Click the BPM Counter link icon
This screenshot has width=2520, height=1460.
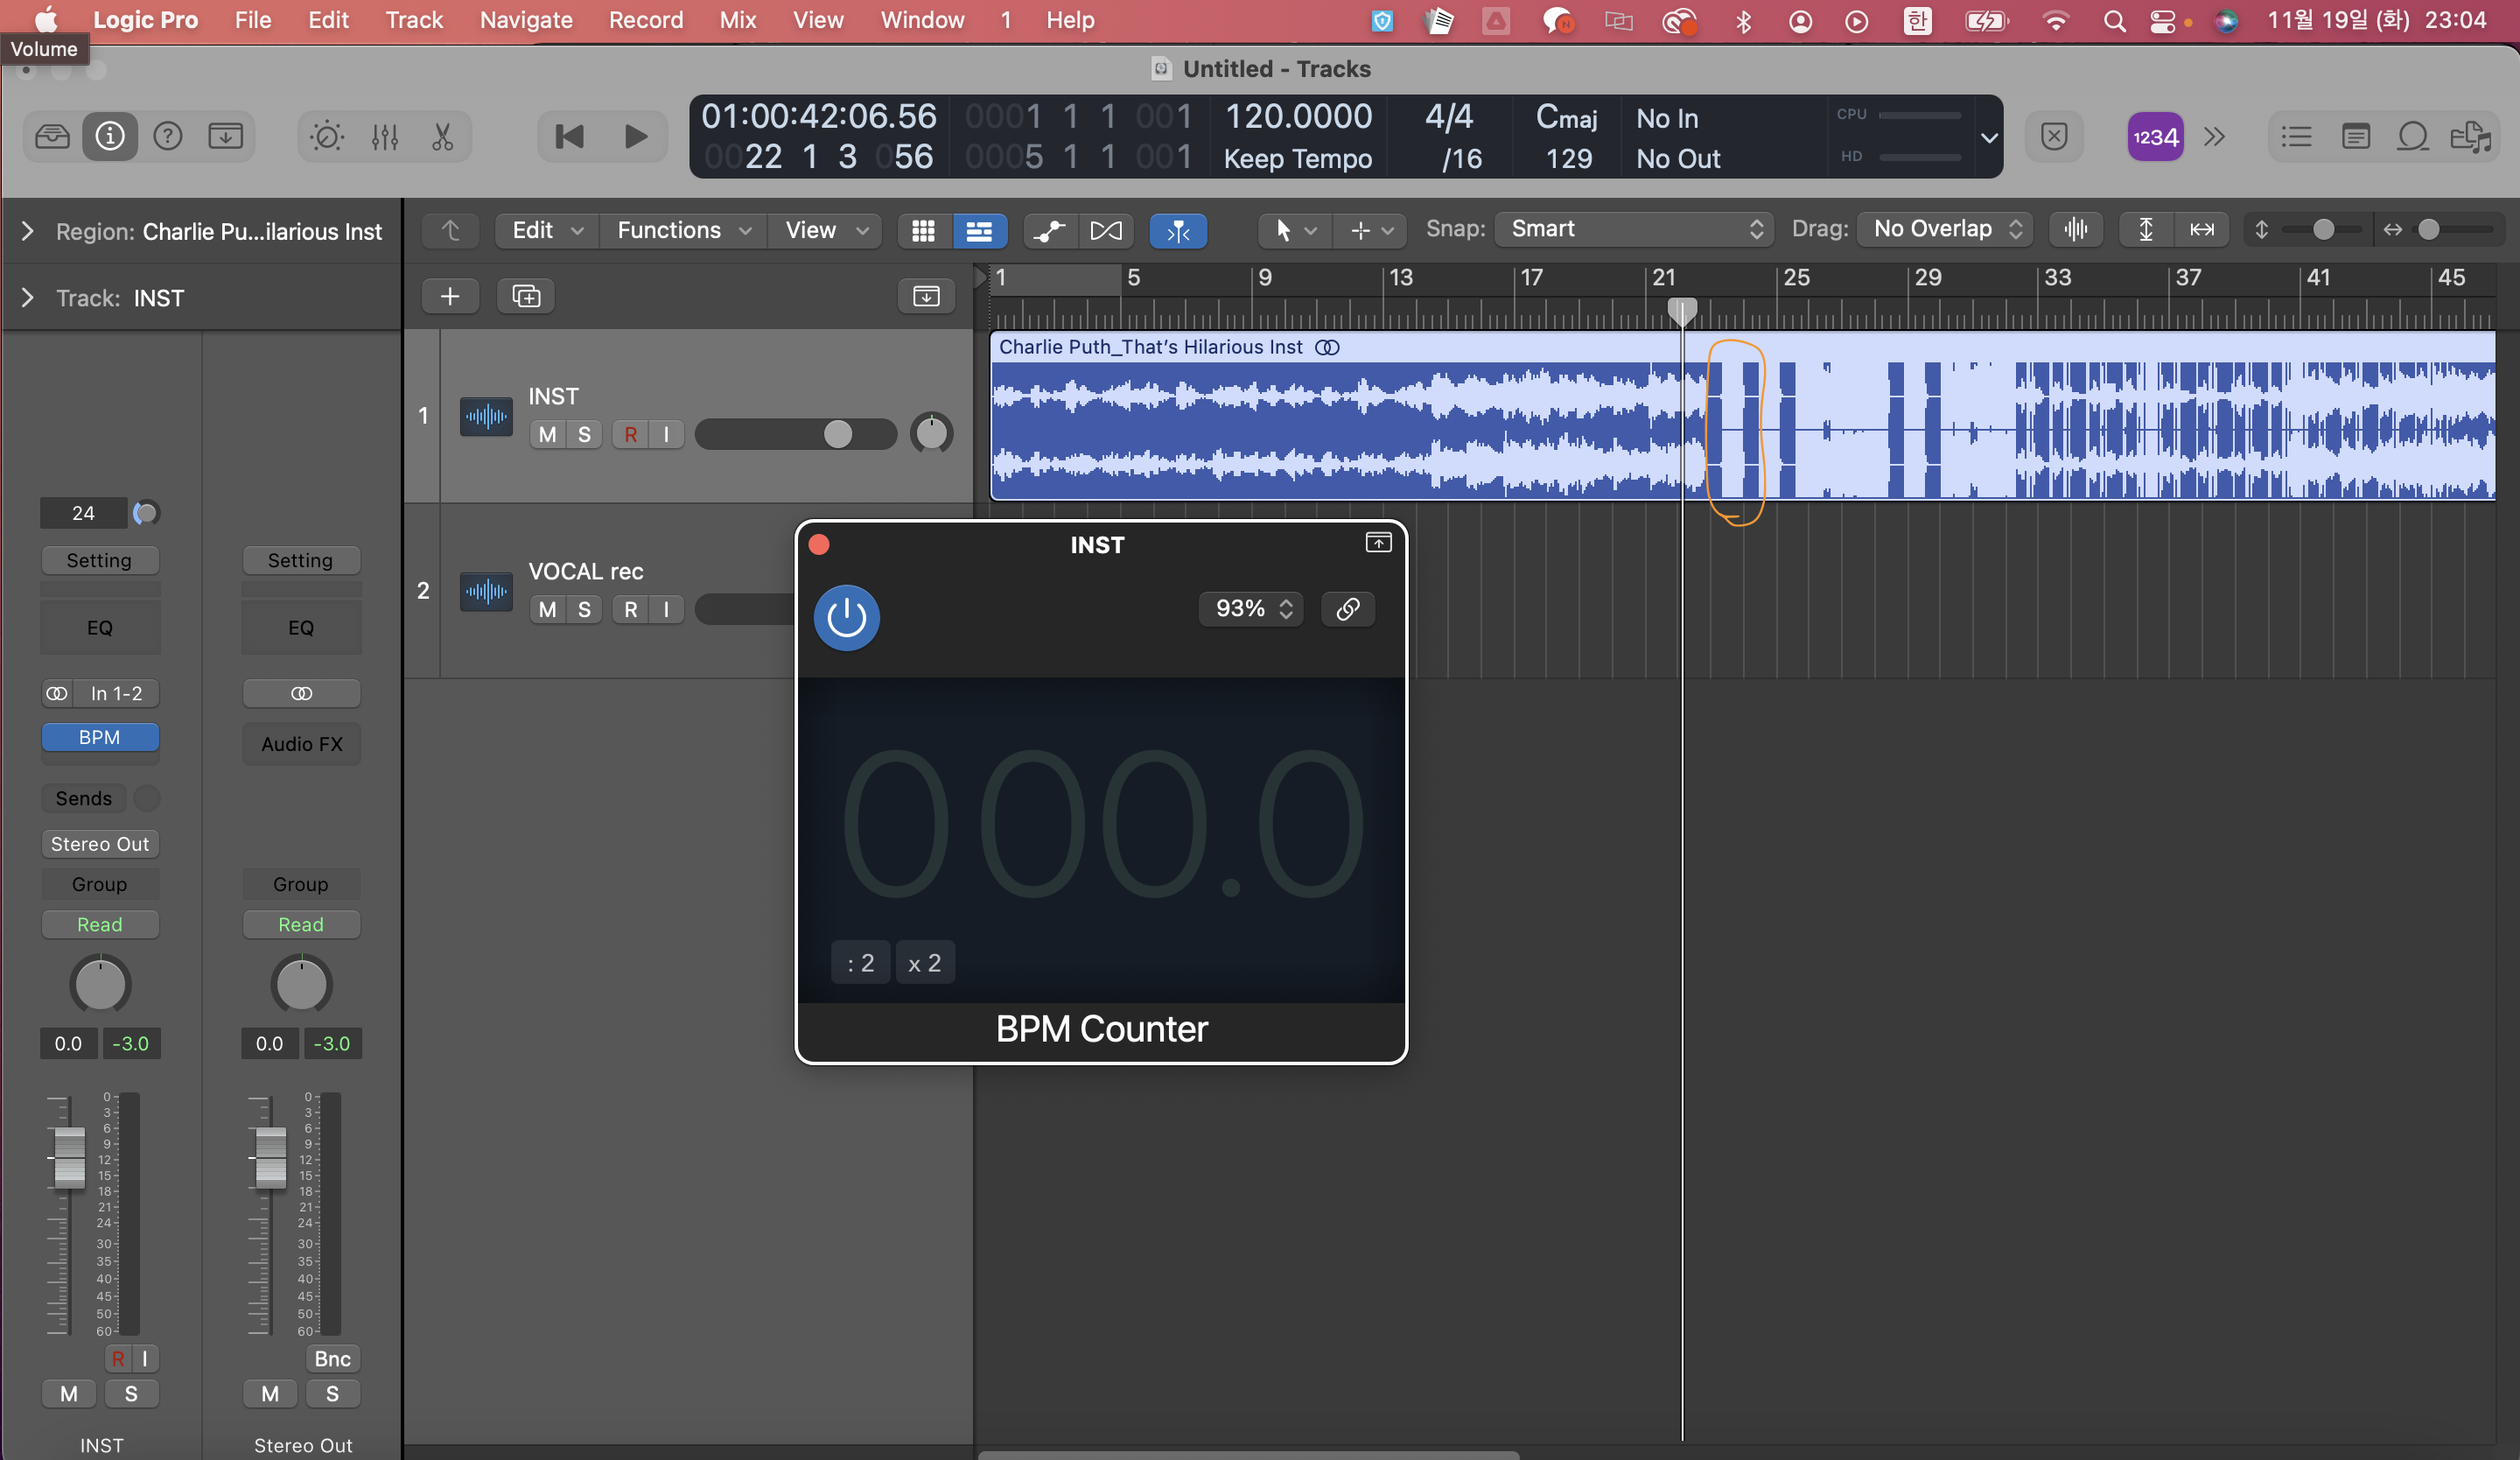click(1347, 608)
